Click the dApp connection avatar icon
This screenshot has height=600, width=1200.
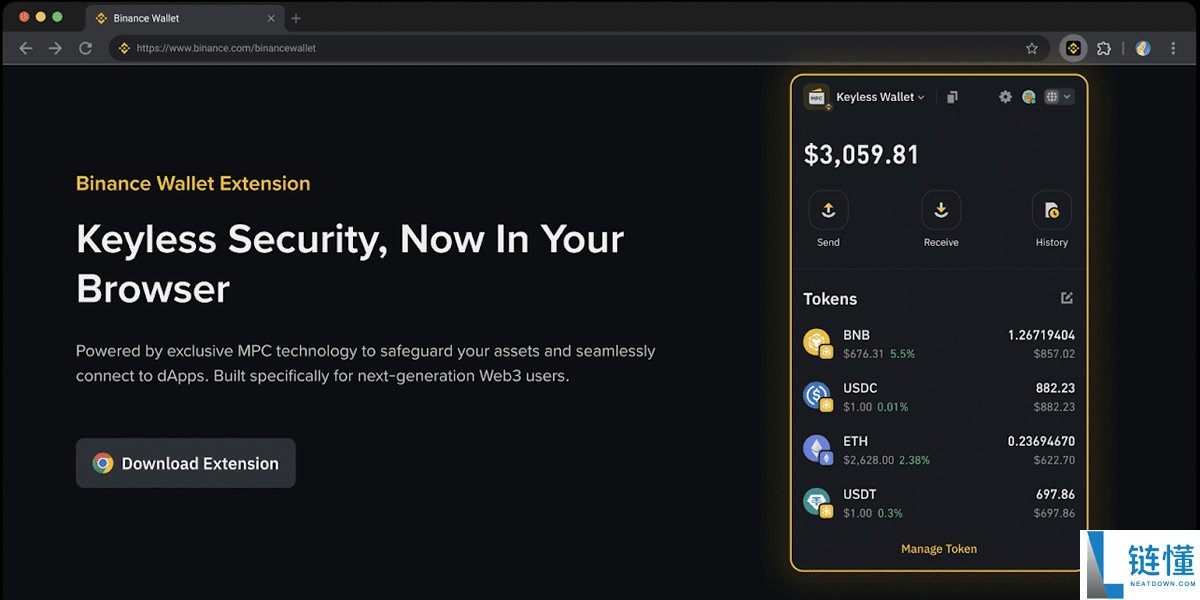coord(1028,97)
